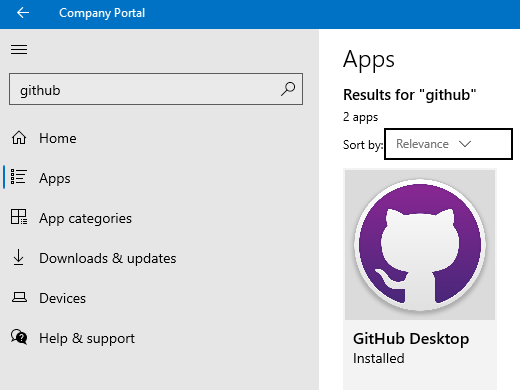Open Help & support text label

pyautogui.click(x=87, y=339)
